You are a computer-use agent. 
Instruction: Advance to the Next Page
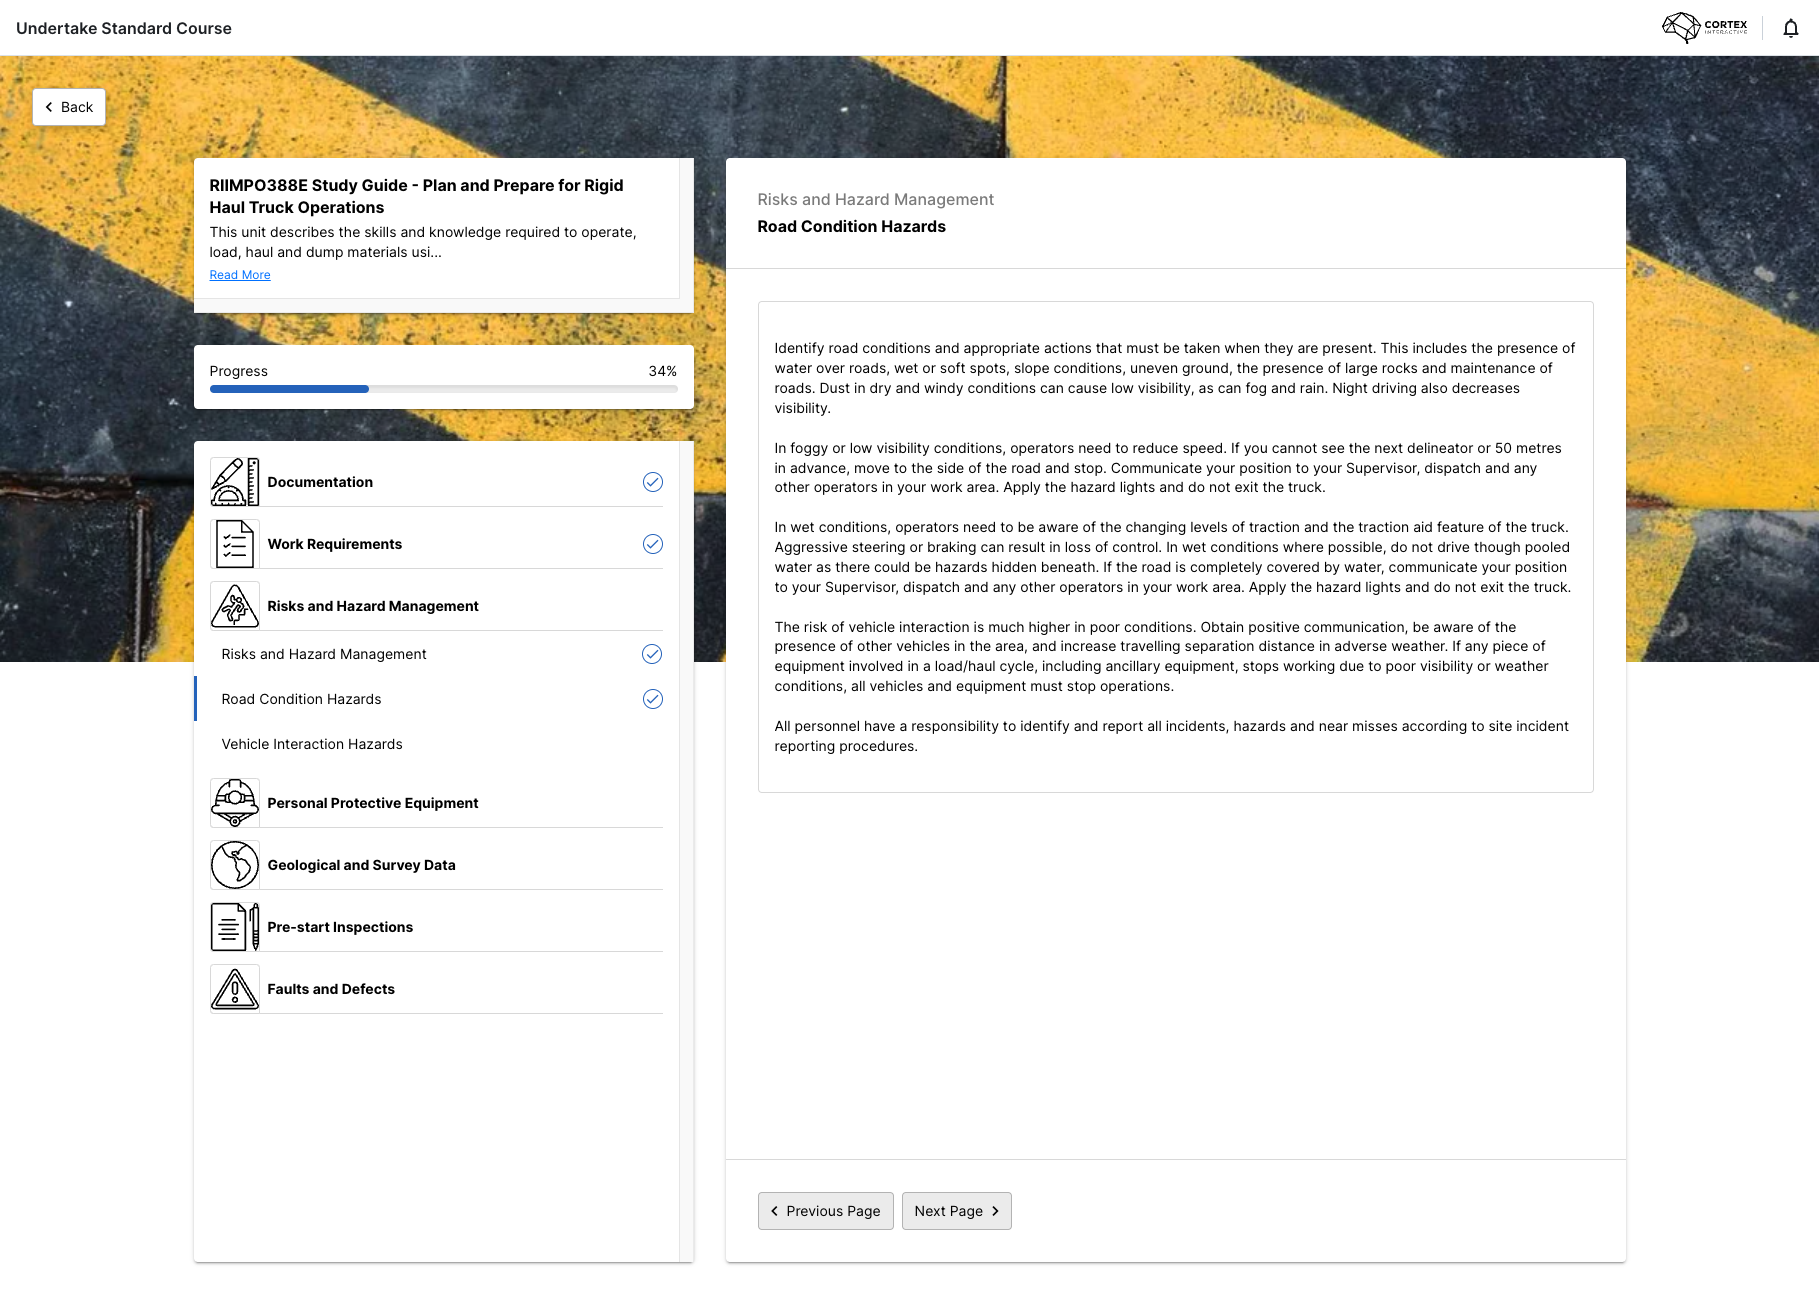[957, 1211]
